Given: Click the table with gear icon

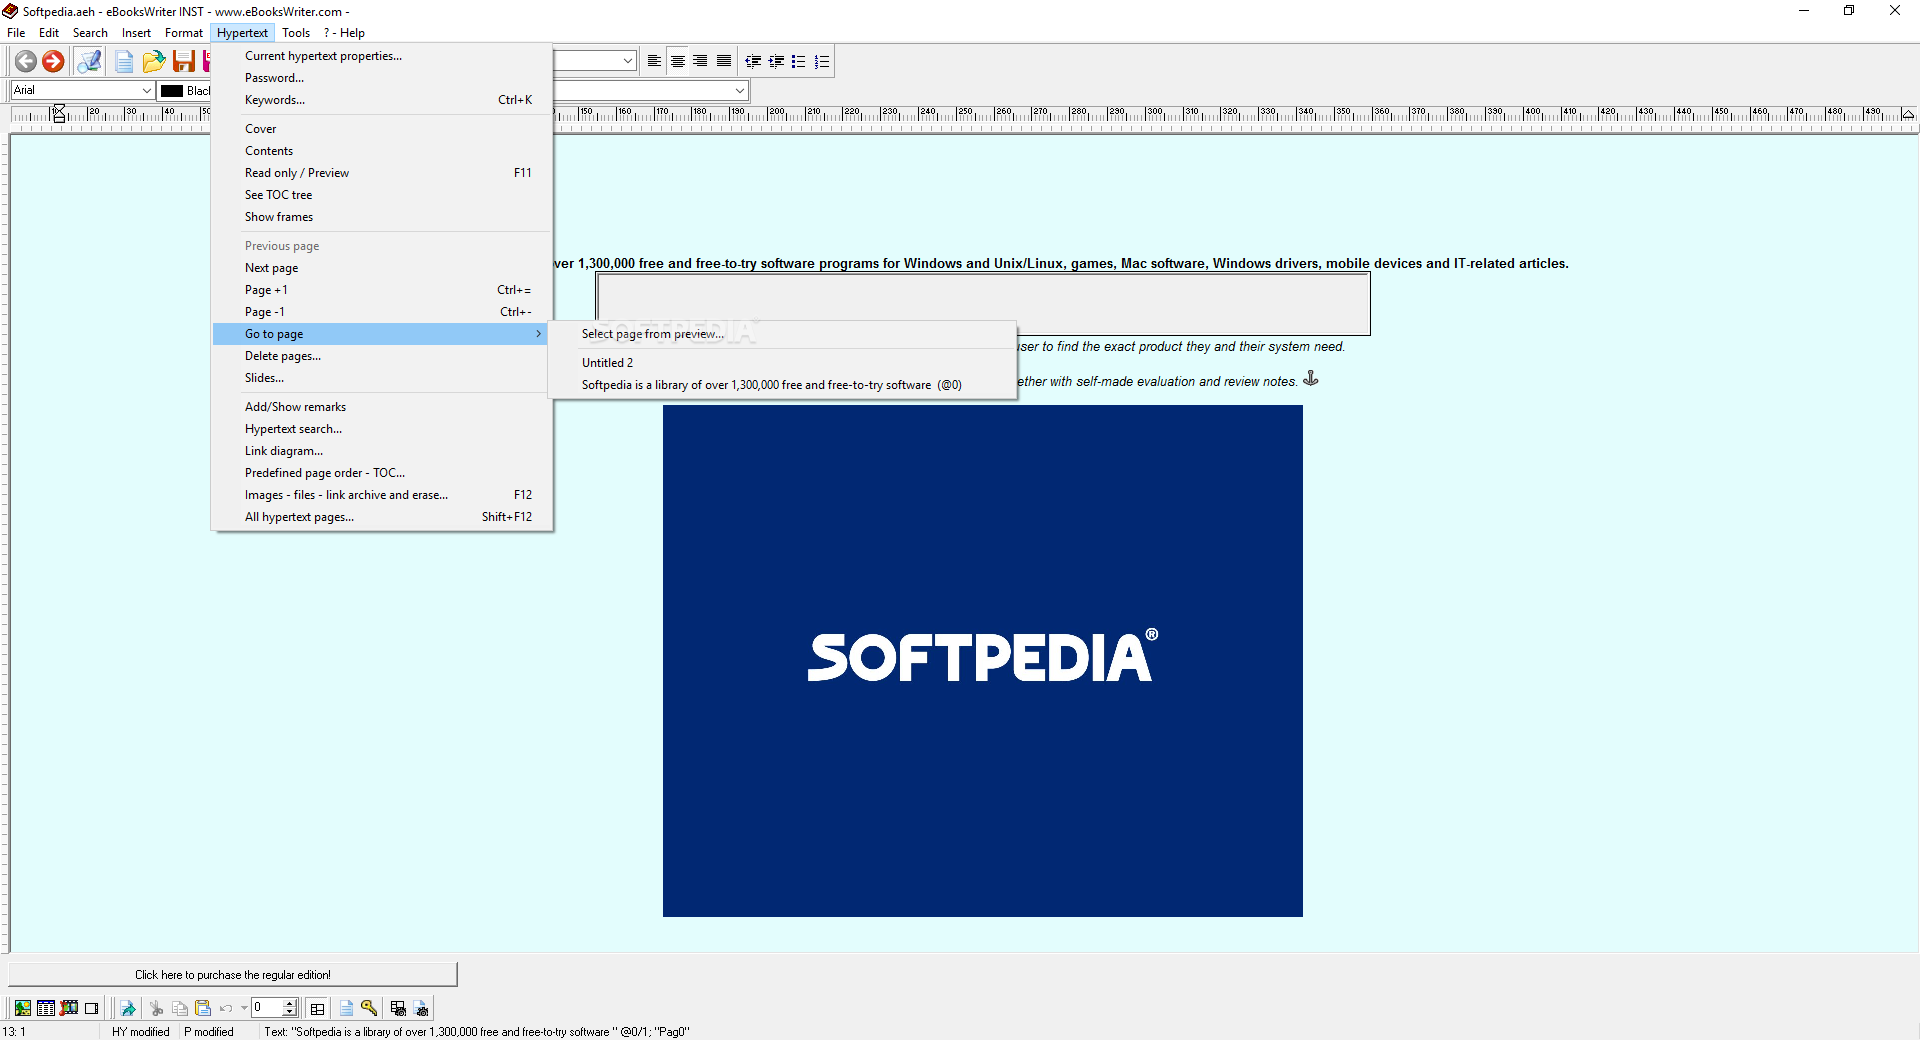Looking at the screenshot, I should [398, 1008].
